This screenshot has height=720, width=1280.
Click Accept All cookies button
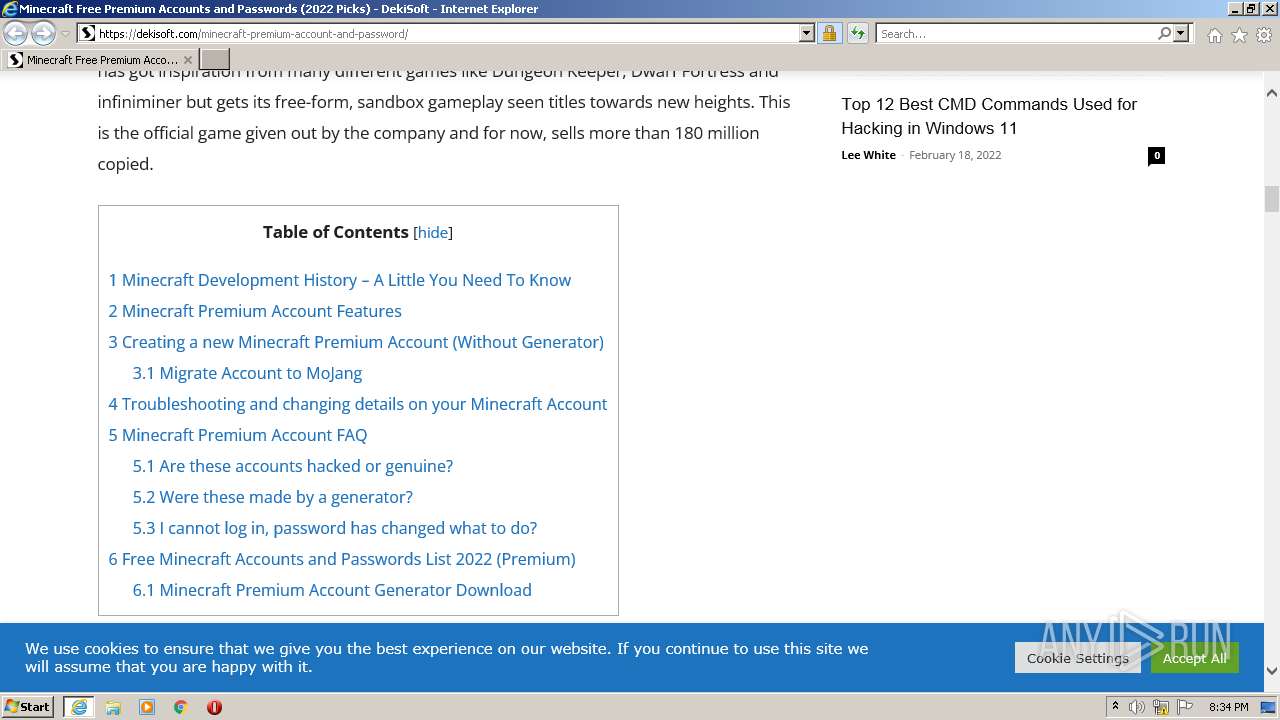tap(1194, 658)
